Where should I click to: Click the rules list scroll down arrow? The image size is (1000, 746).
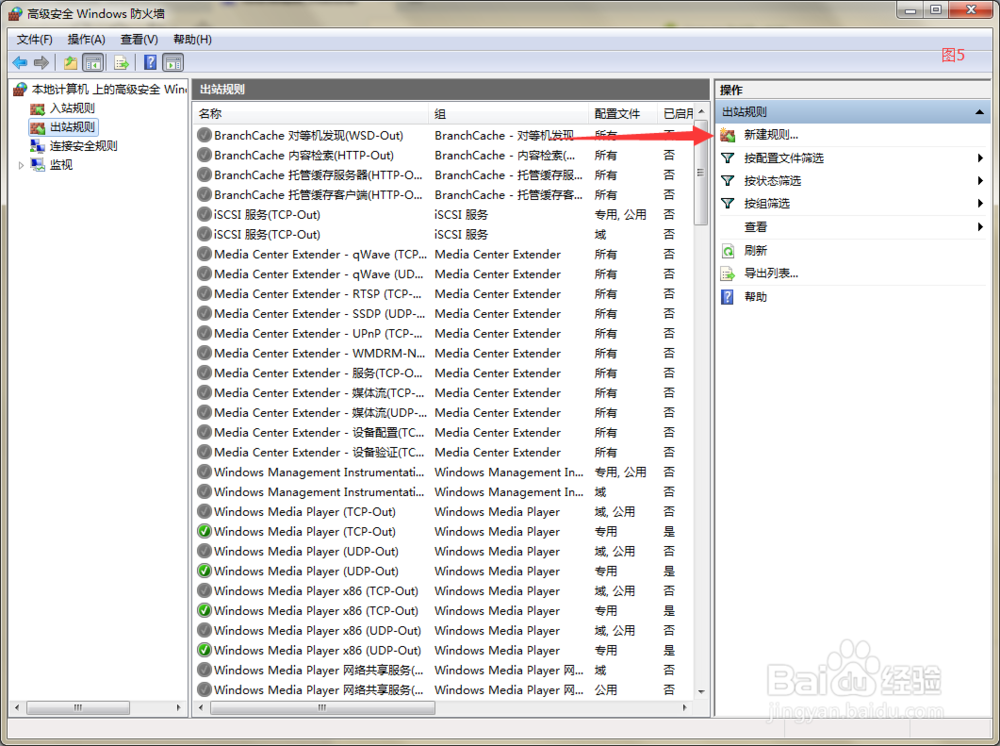click(701, 692)
